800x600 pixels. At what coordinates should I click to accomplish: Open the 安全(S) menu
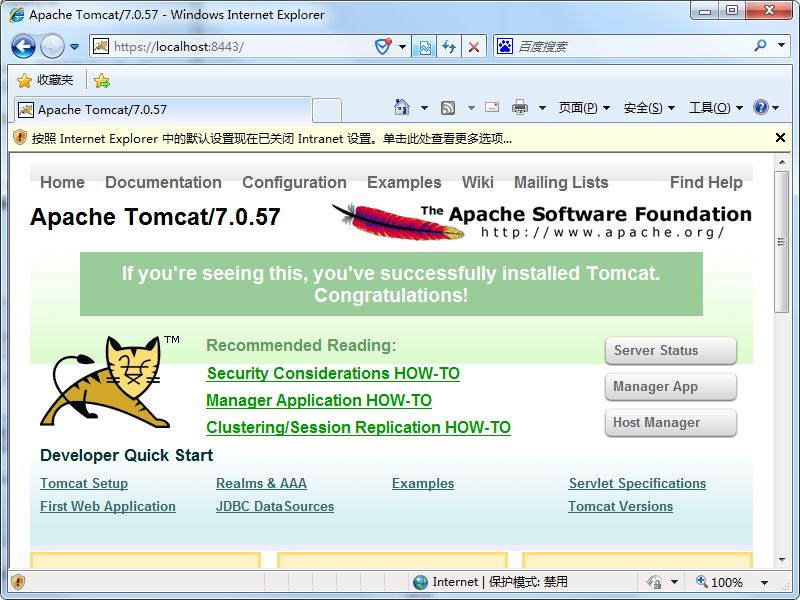coord(649,108)
